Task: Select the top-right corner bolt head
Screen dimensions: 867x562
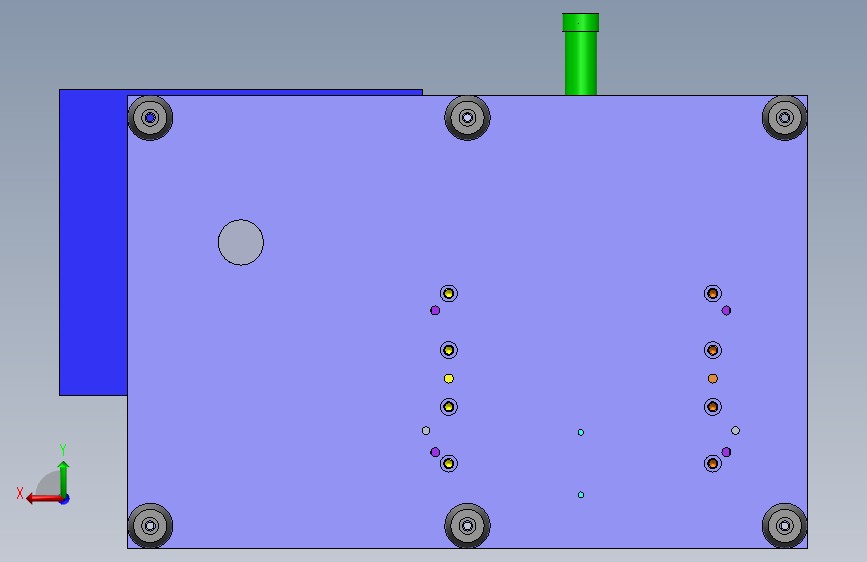Action: coord(784,118)
